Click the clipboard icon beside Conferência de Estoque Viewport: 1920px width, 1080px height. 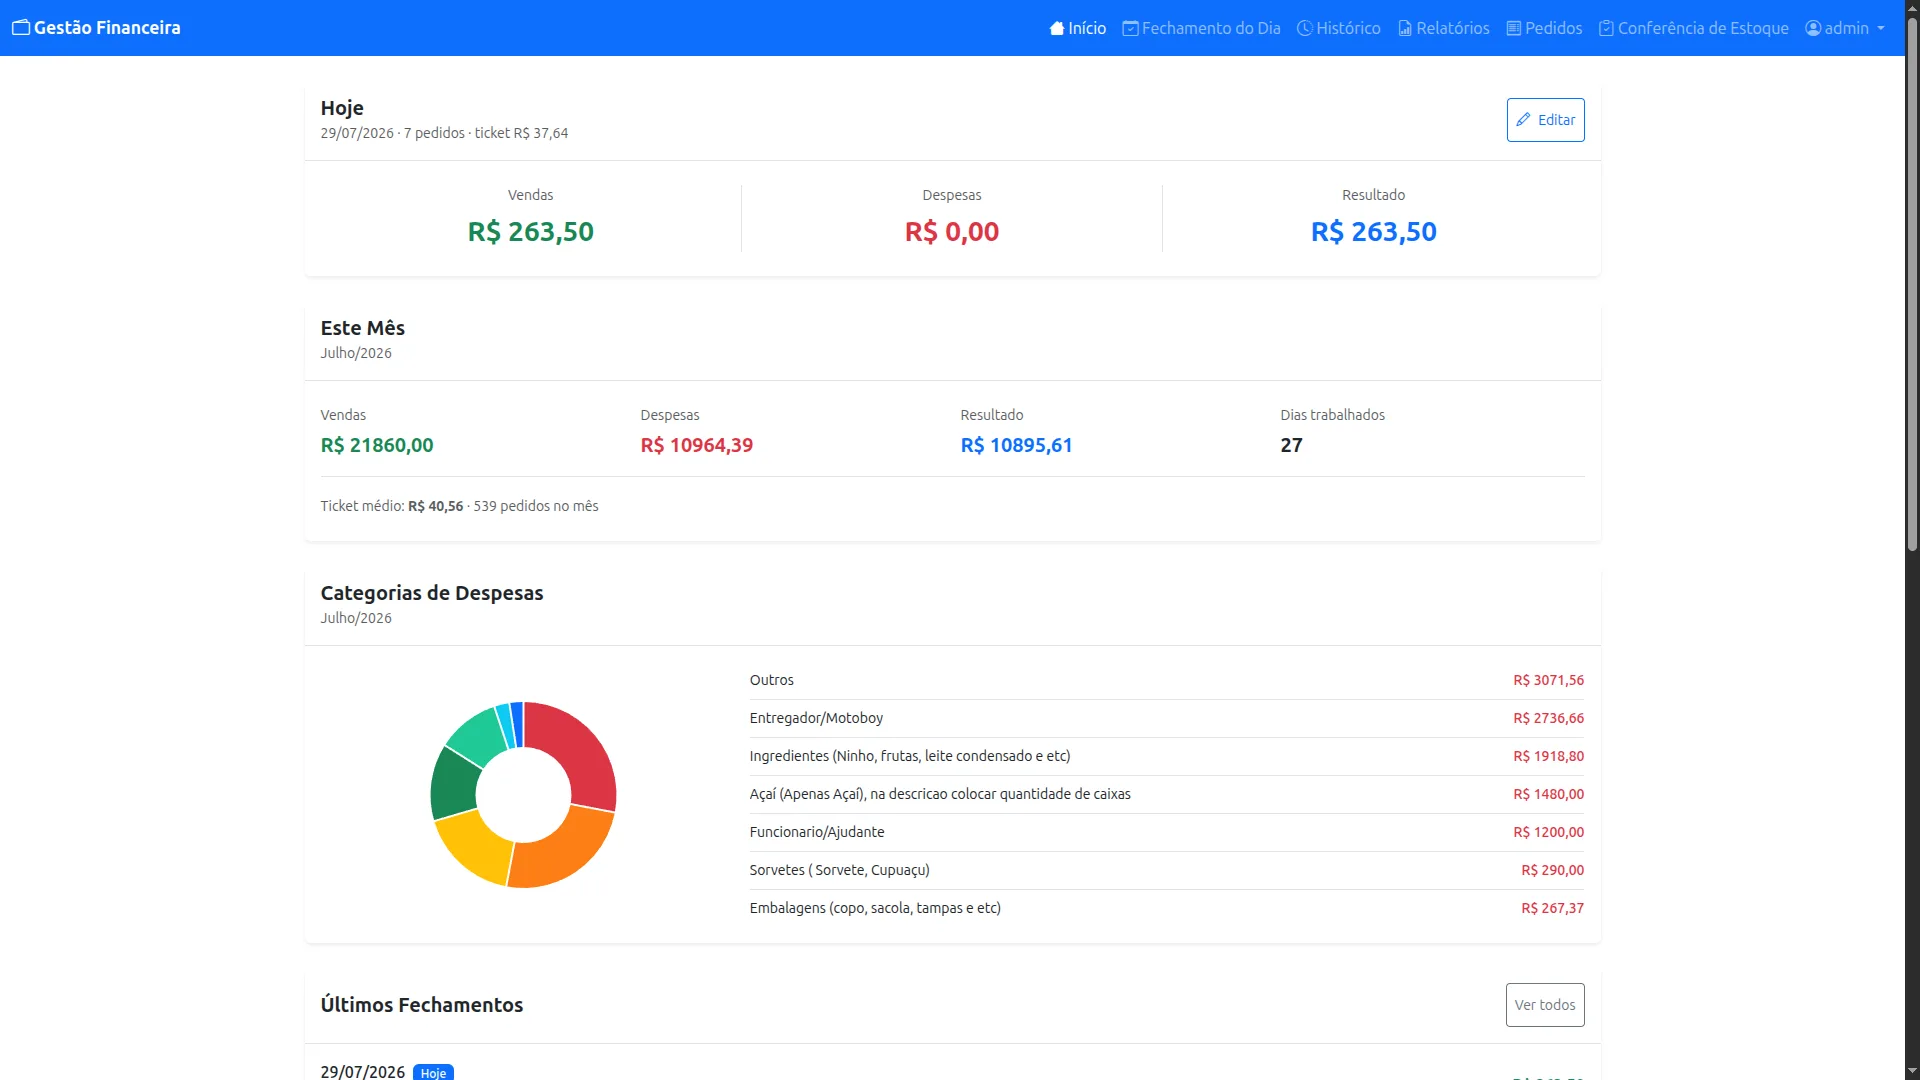(1606, 28)
